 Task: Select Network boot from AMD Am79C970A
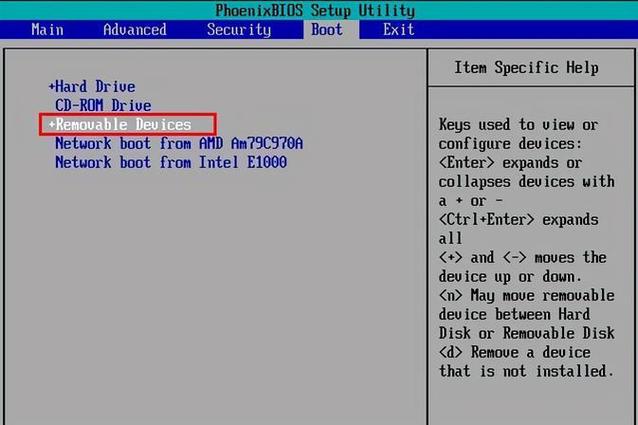pos(178,143)
